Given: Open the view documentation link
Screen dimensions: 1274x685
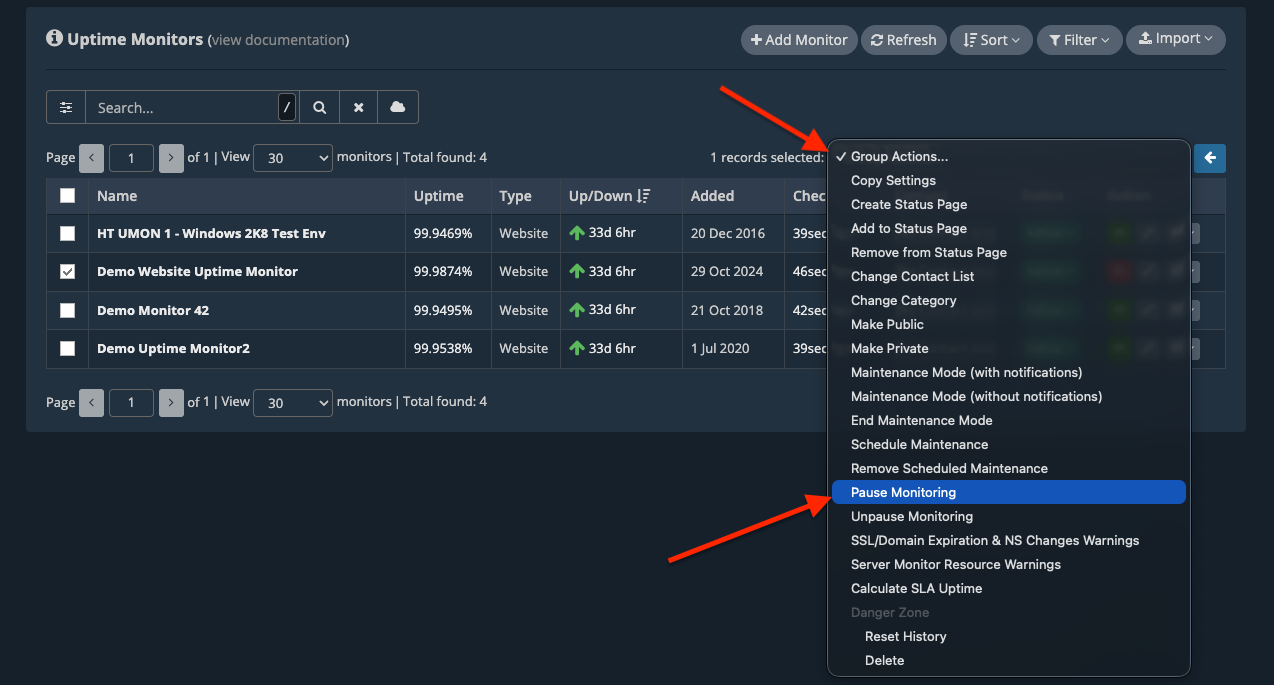Looking at the screenshot, I should pos(278,40).
